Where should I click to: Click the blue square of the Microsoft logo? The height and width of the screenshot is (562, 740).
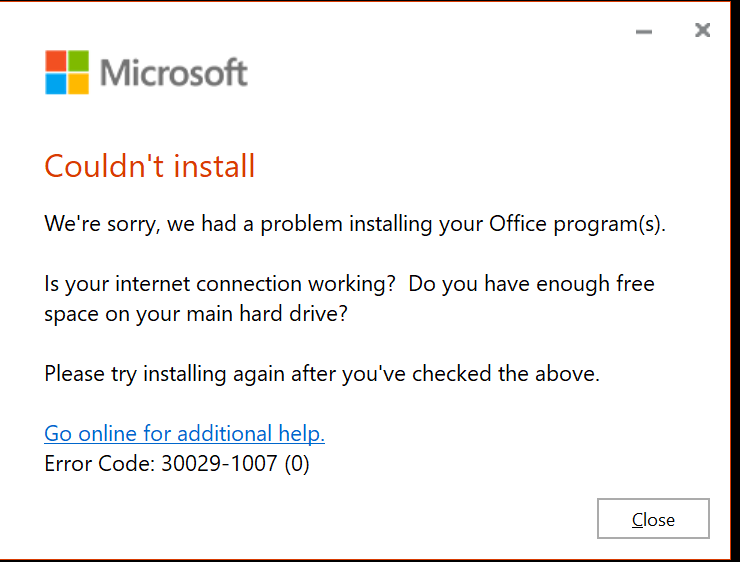pos(55,83)
